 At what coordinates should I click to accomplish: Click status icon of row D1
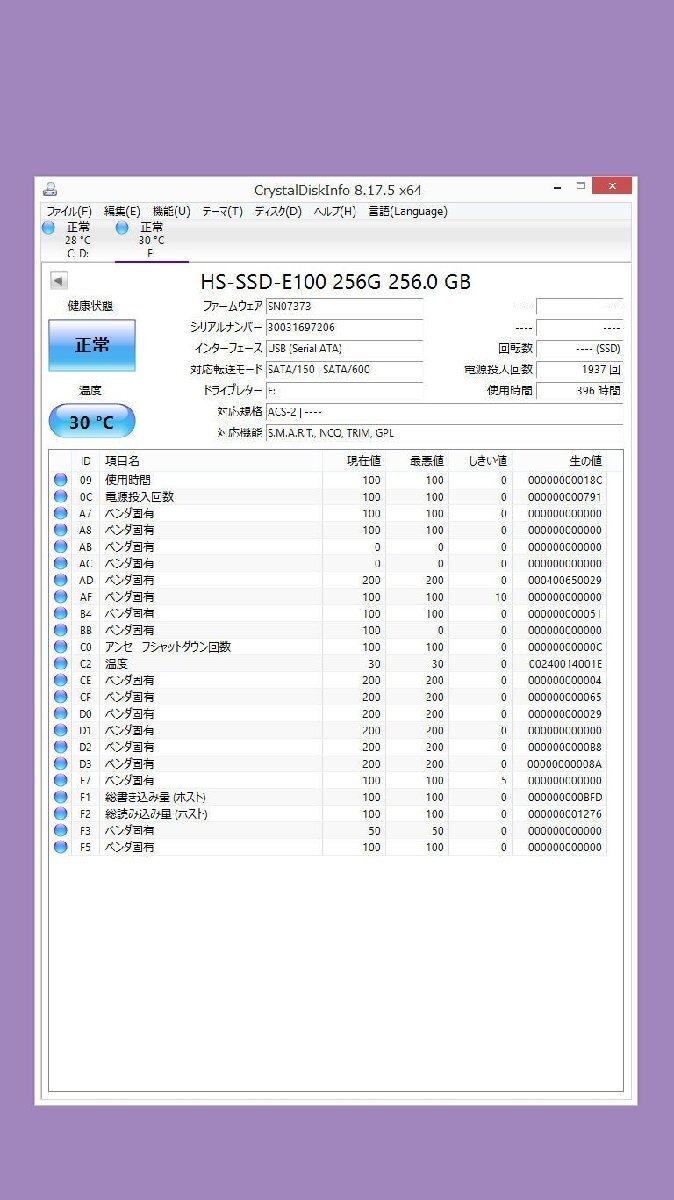(61, 730)
